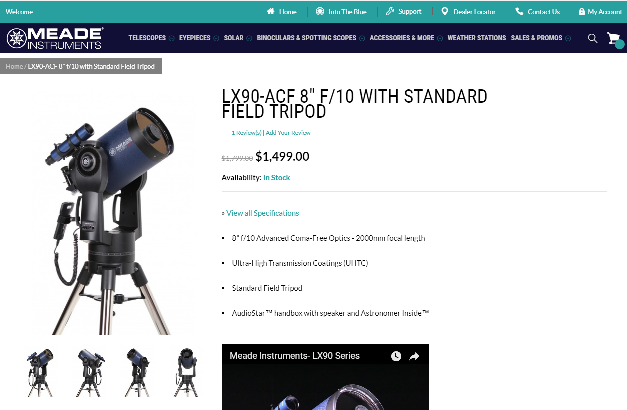
Task: Click the video Watch Later clock icon
Action: click(x=396, y=356)
